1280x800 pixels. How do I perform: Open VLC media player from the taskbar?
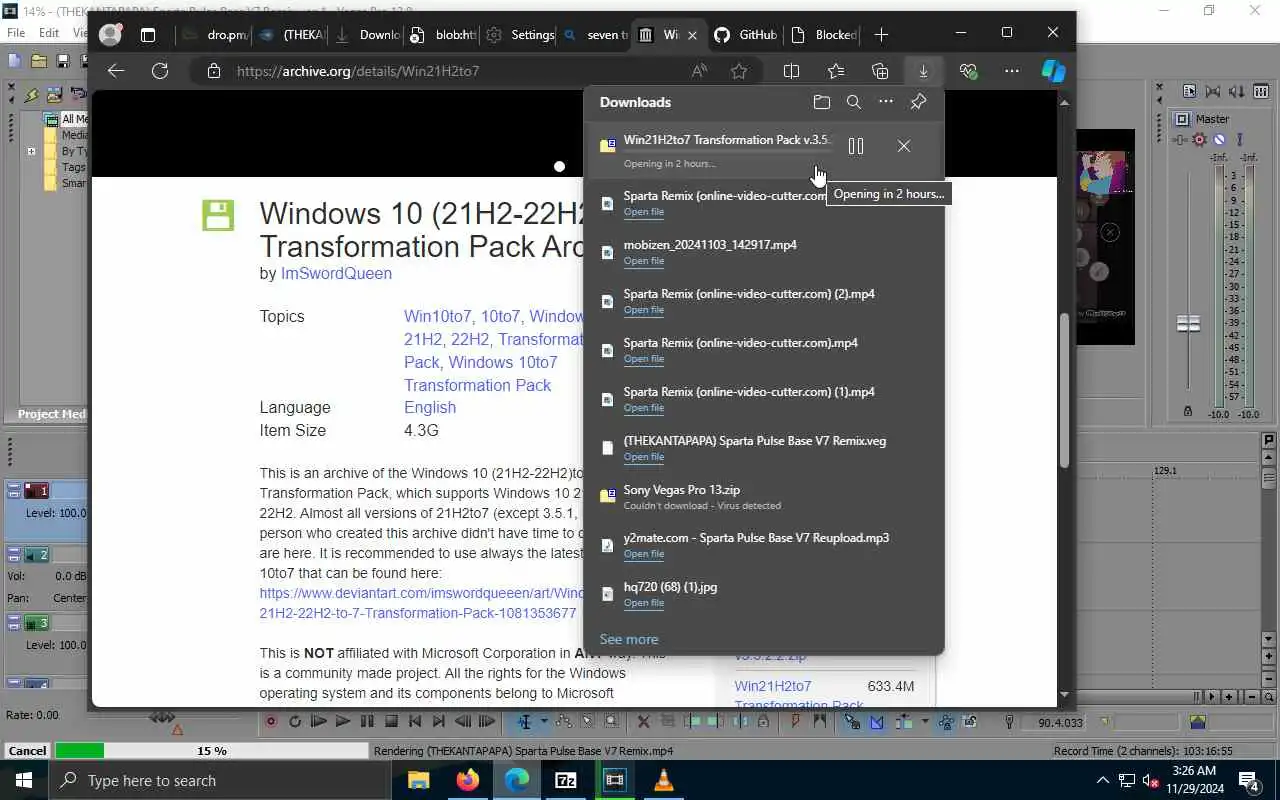pyautogui.click(x=664, y=781)
